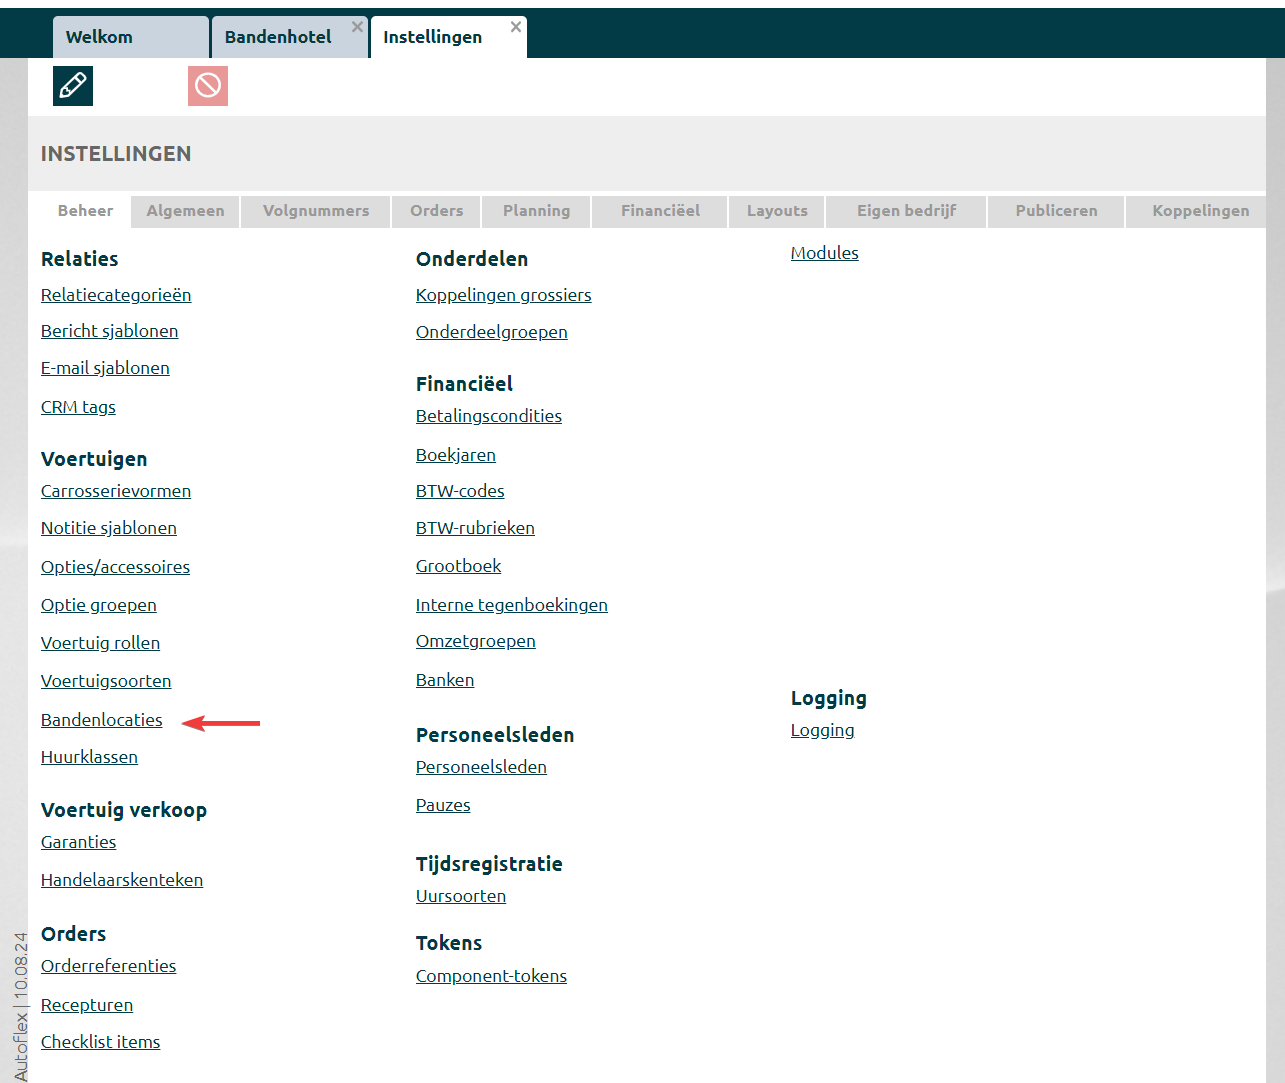The width and height of the screenshot is (1285, 1083).
Task: Click the Component-tokens link
Action: pyautogui.click(x=491, y=976)
